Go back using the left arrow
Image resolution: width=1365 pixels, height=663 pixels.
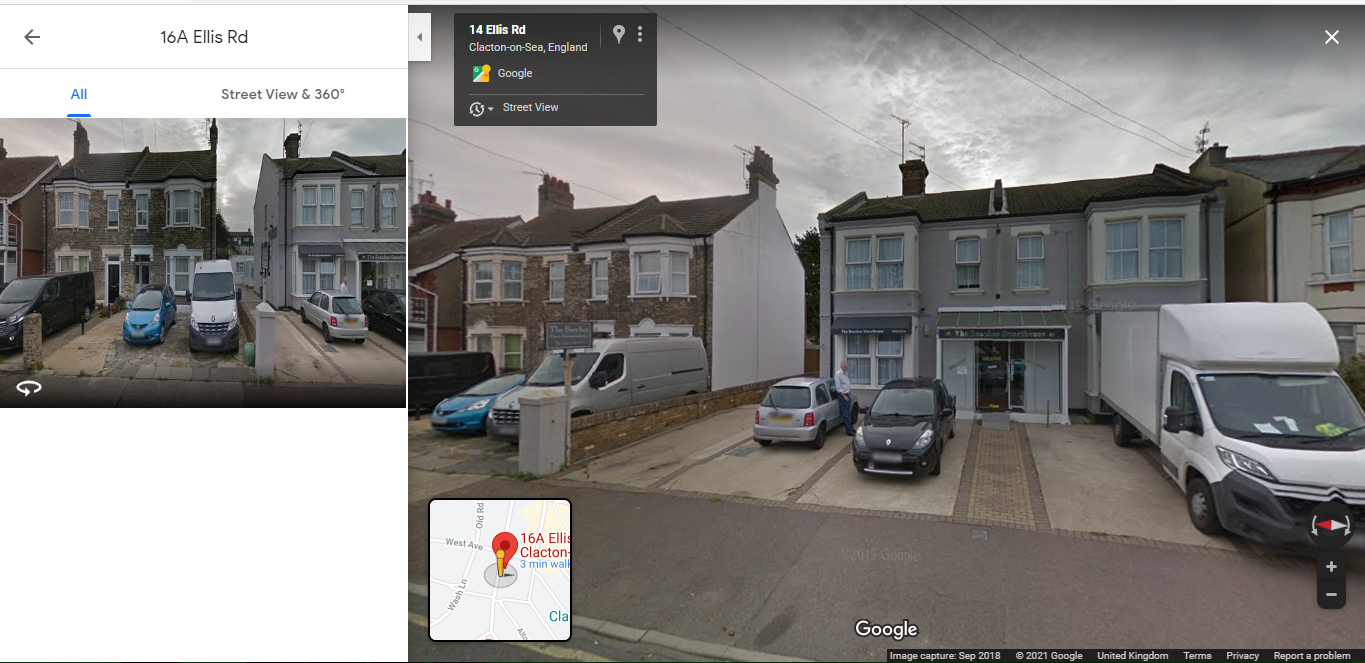32,37
